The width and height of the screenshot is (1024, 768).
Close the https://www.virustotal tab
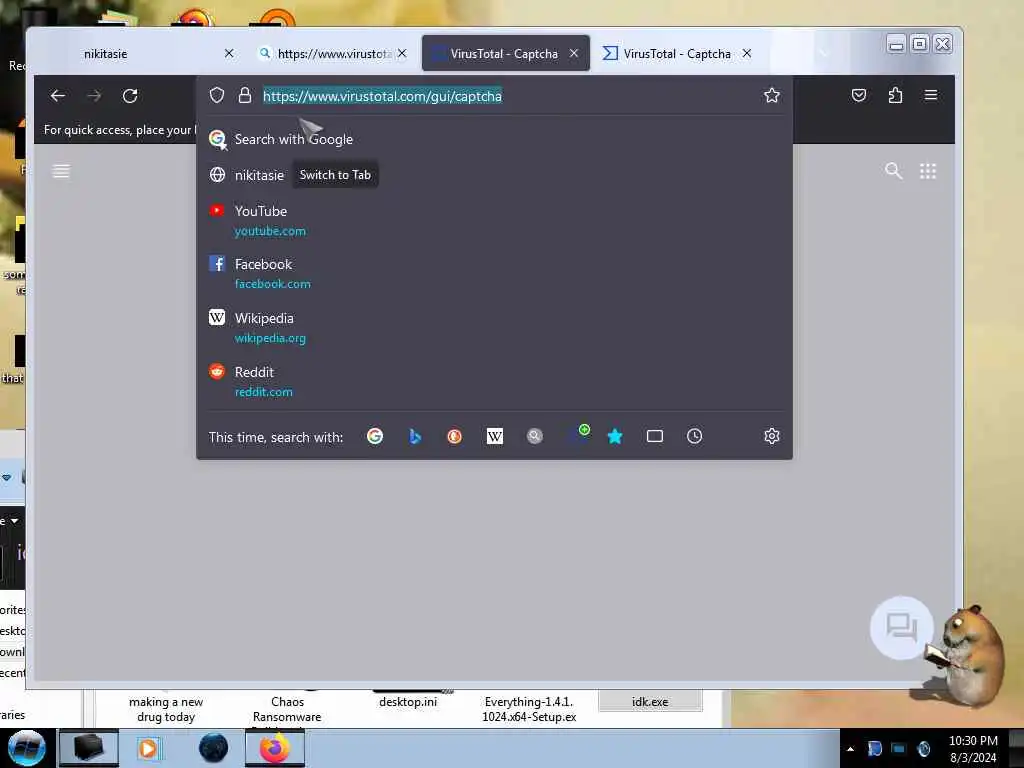[402, 54]
